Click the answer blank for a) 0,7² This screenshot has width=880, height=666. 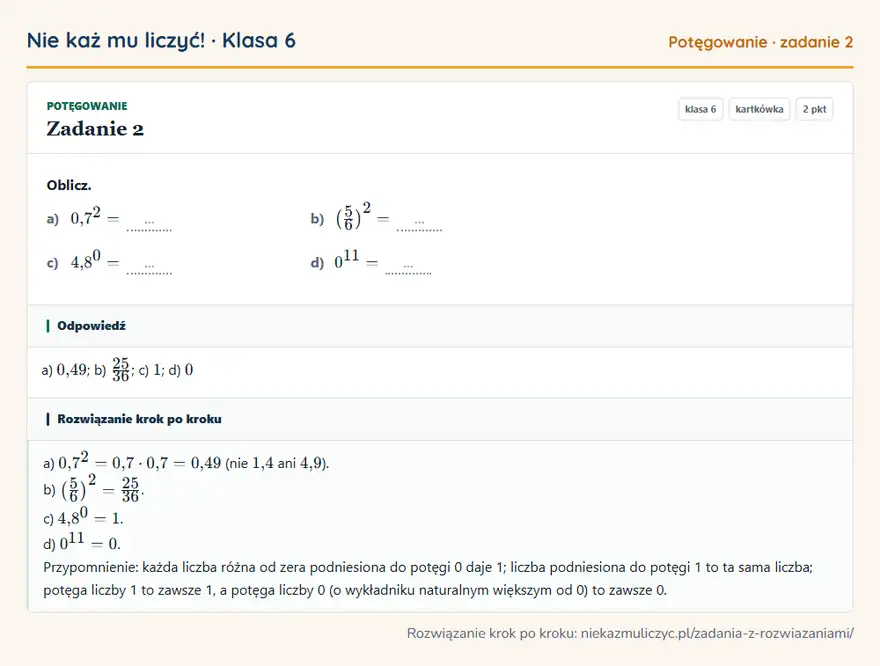[x=149, y=224]
